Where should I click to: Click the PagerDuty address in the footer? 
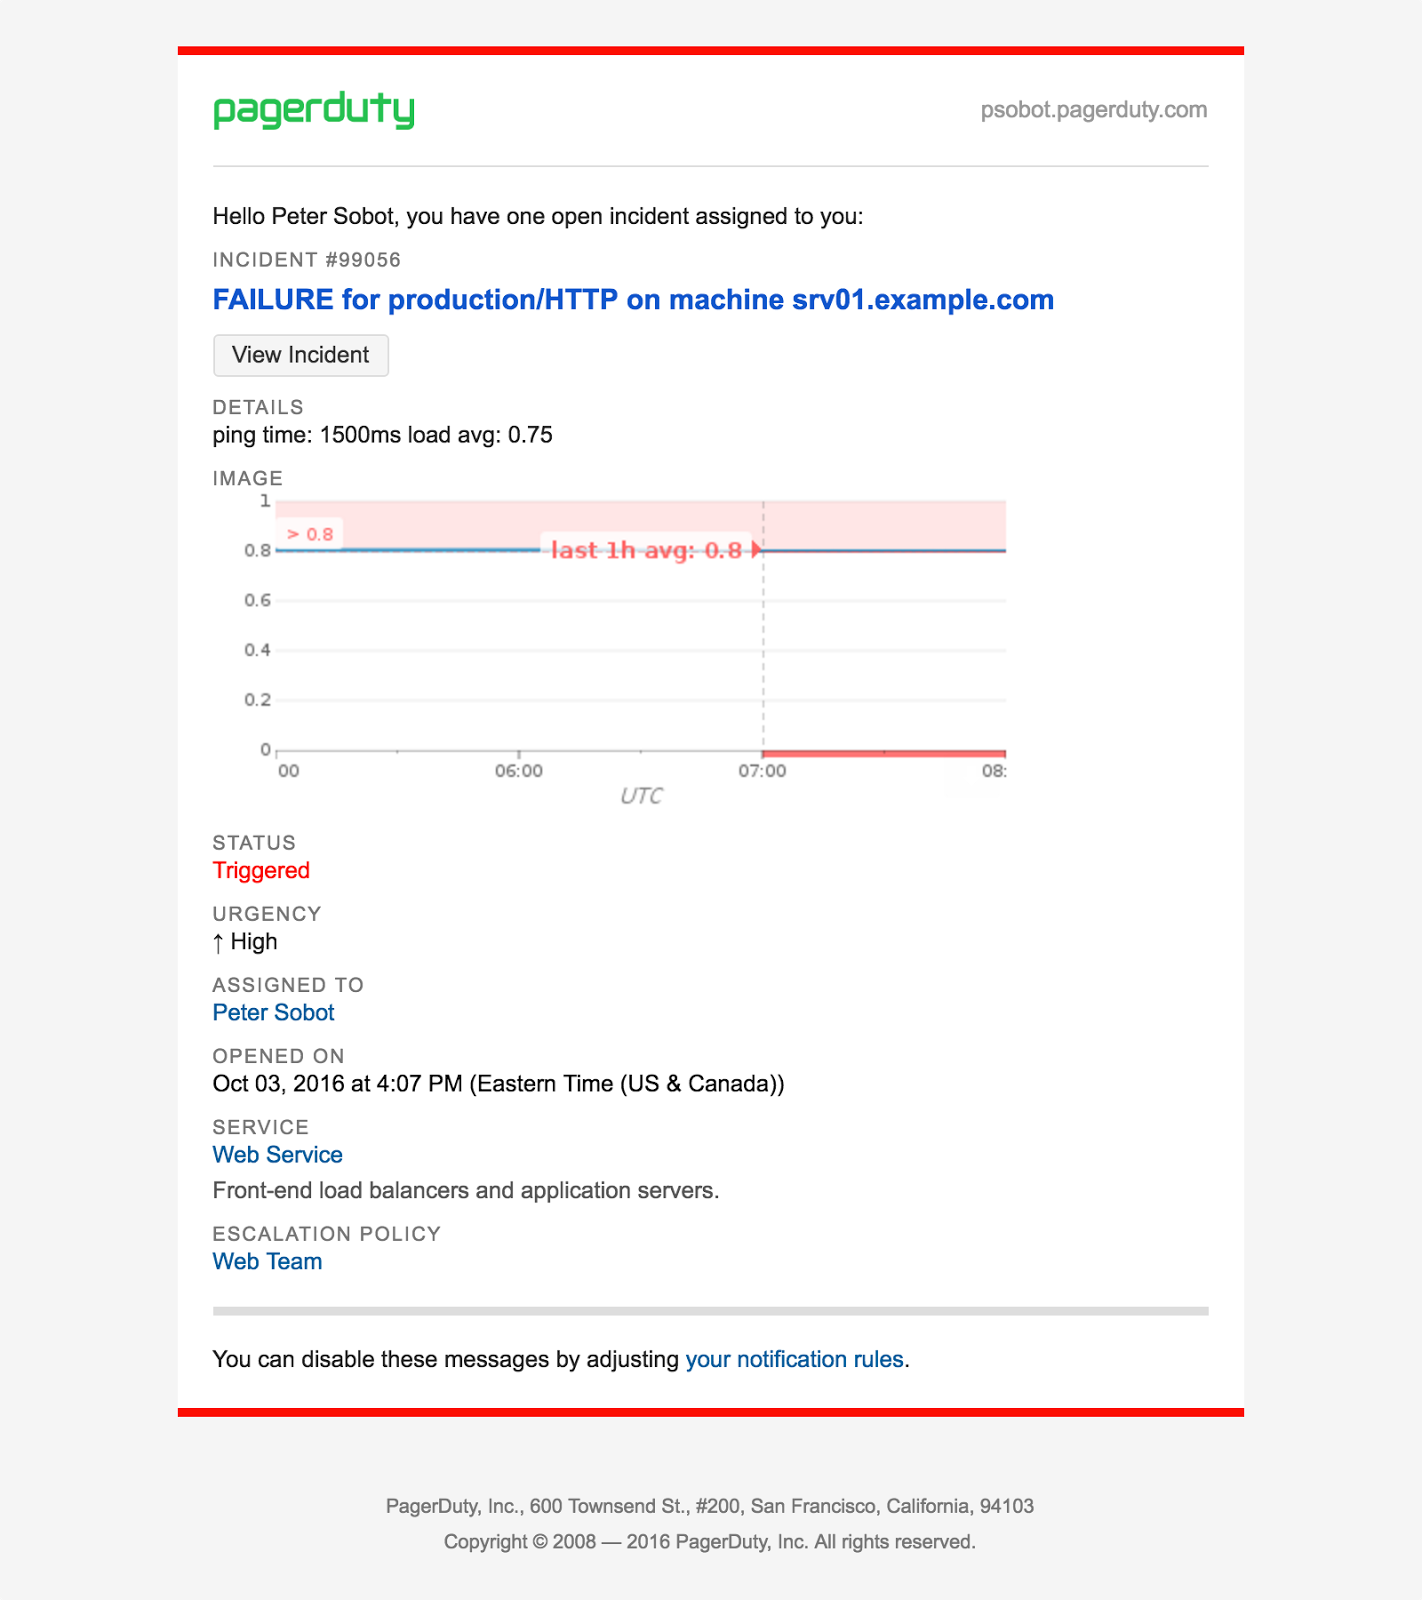pyautogui.click(x=710, y=1505)
